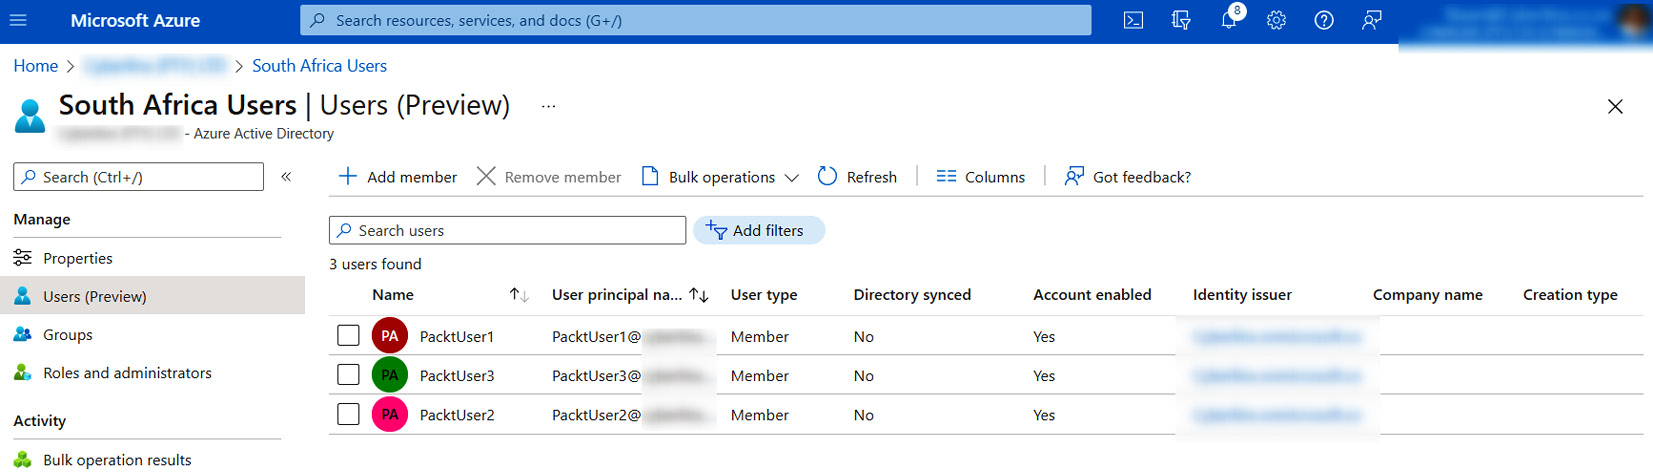Open the ellipsis more options beside title

pyautogui.click(x=548, y=106)
